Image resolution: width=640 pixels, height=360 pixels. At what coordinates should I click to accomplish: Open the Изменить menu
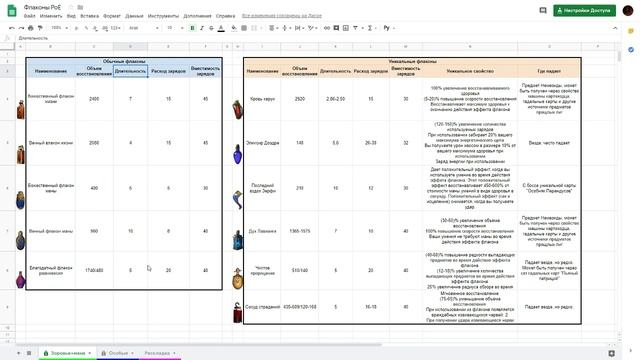[51, 16]
